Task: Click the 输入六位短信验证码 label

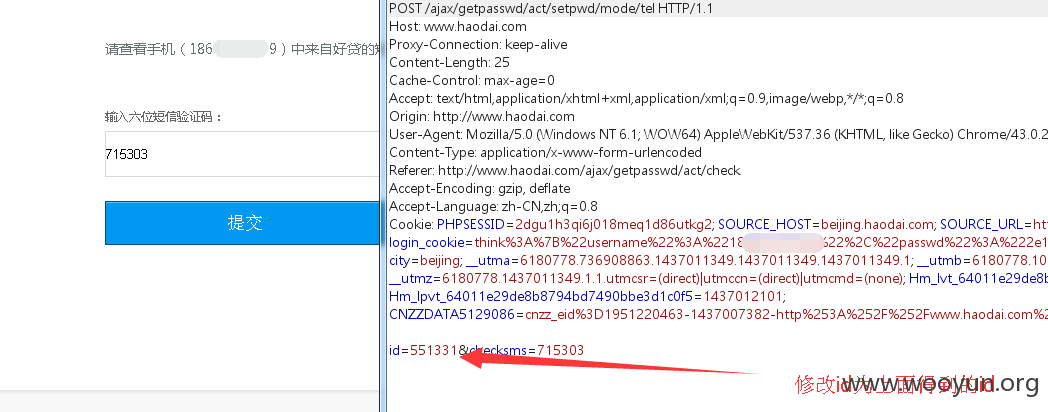Action: 164,117
